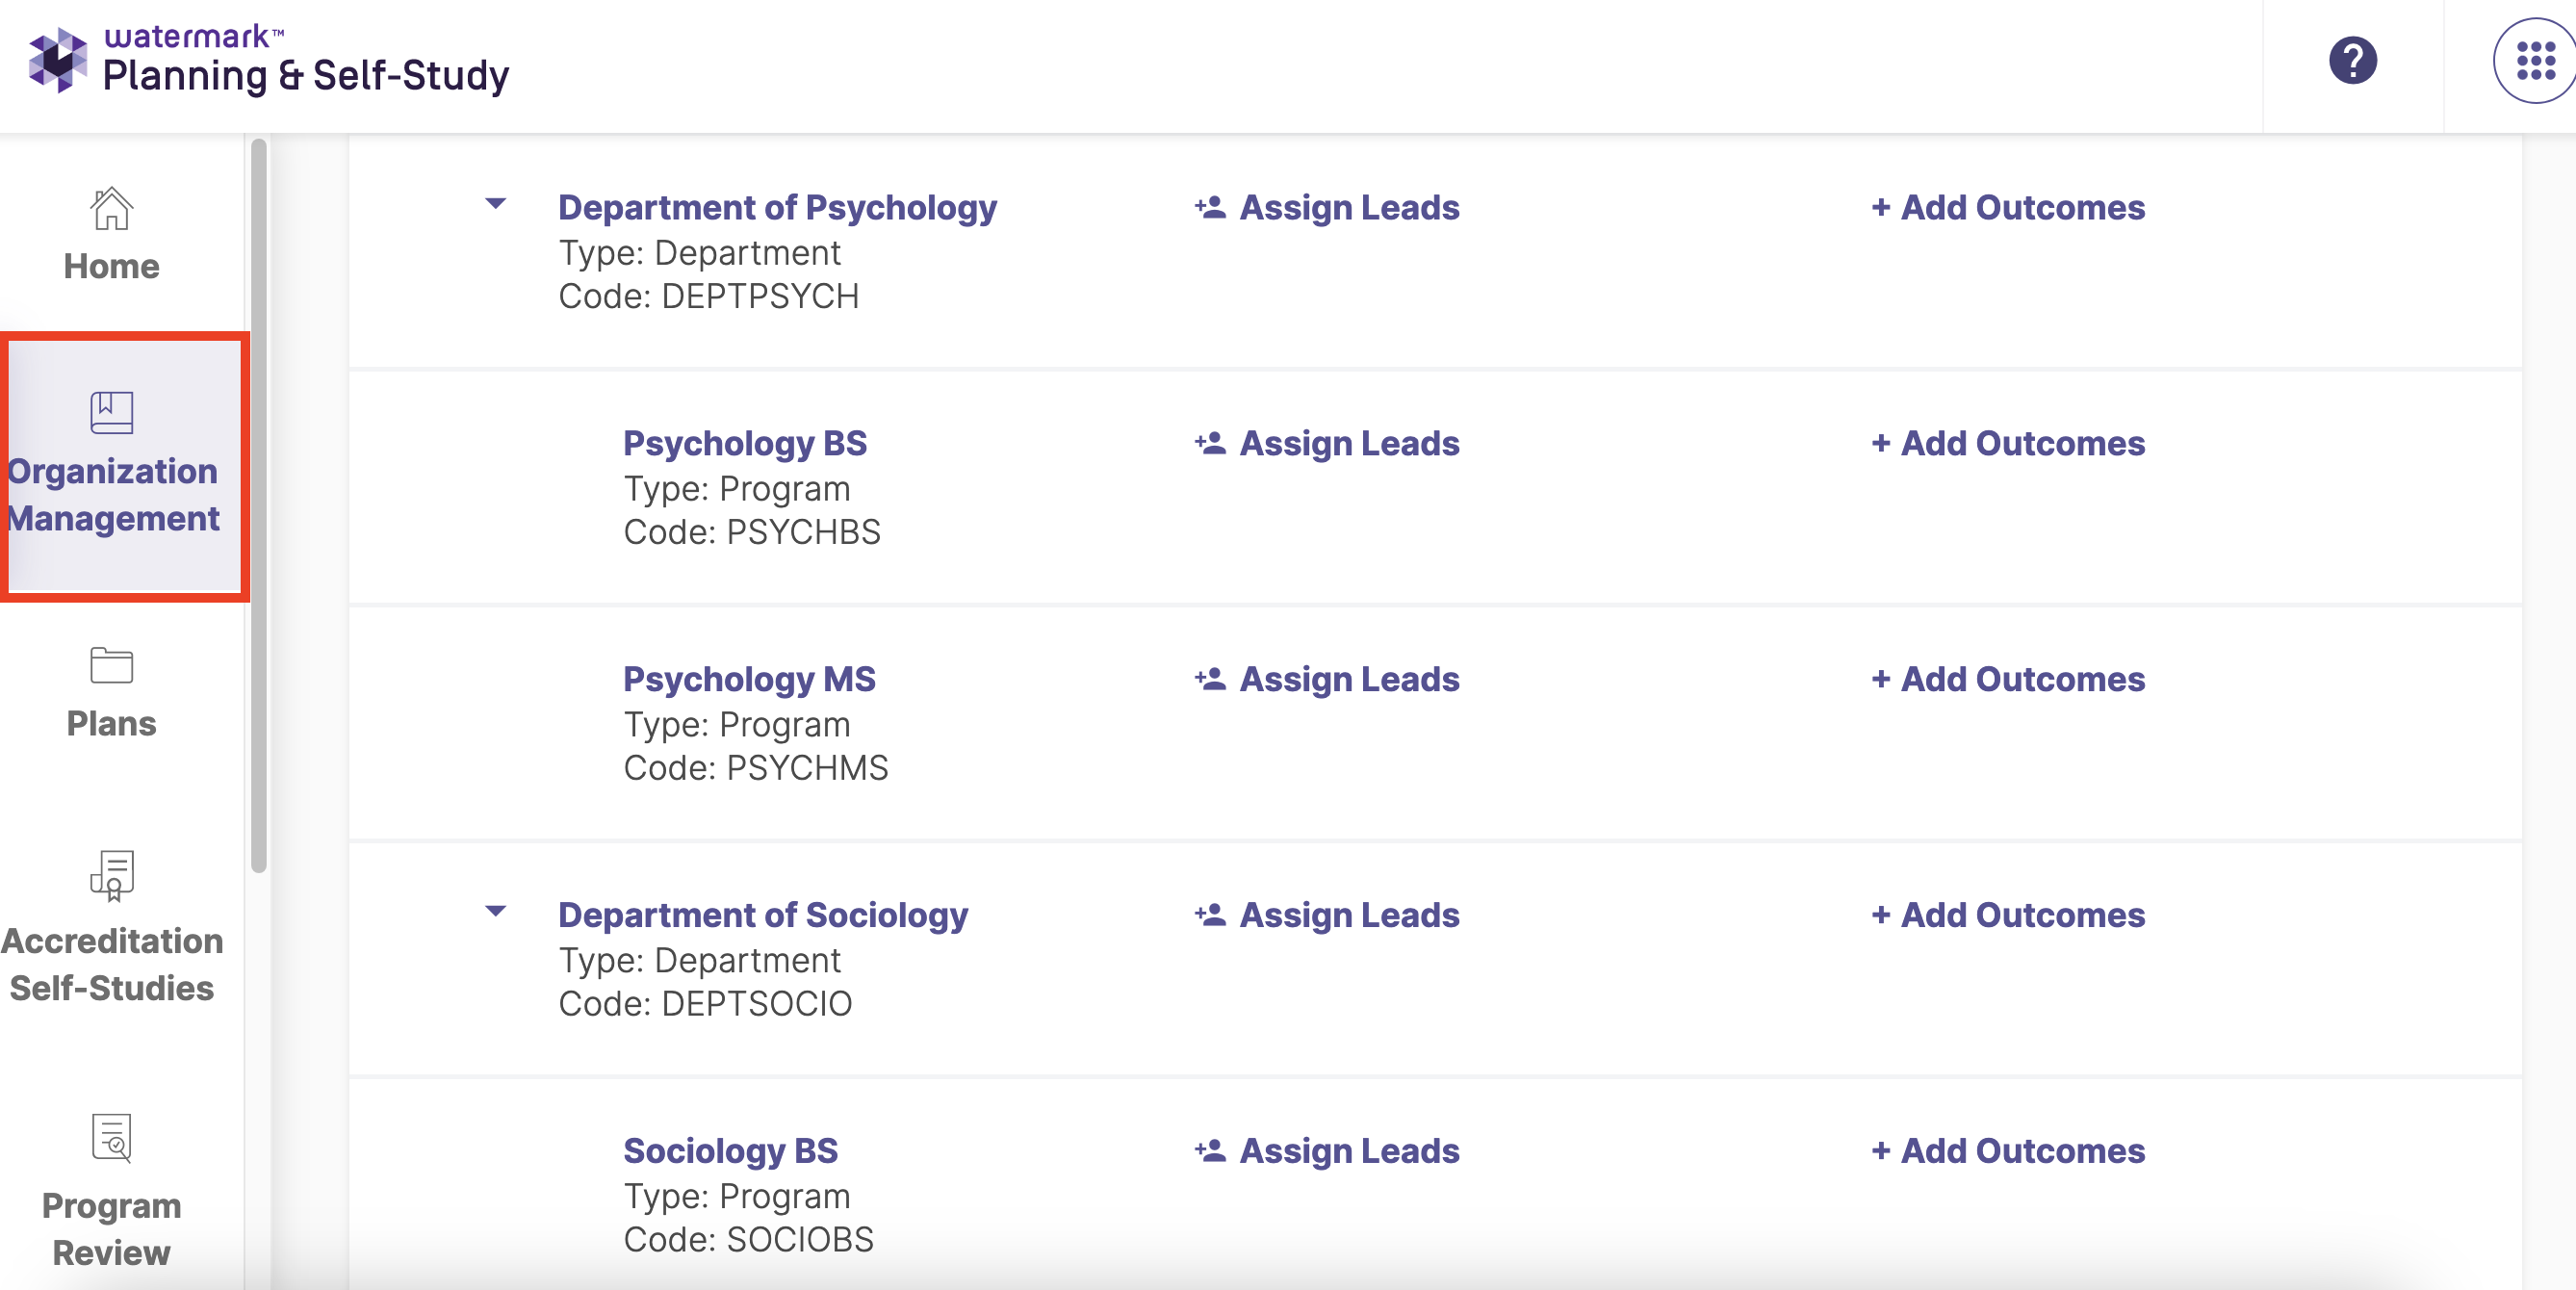Add Outcomes for Sociology BS
Viewport: 2576px width, 1290px height.
[x=2008, y=1151]
